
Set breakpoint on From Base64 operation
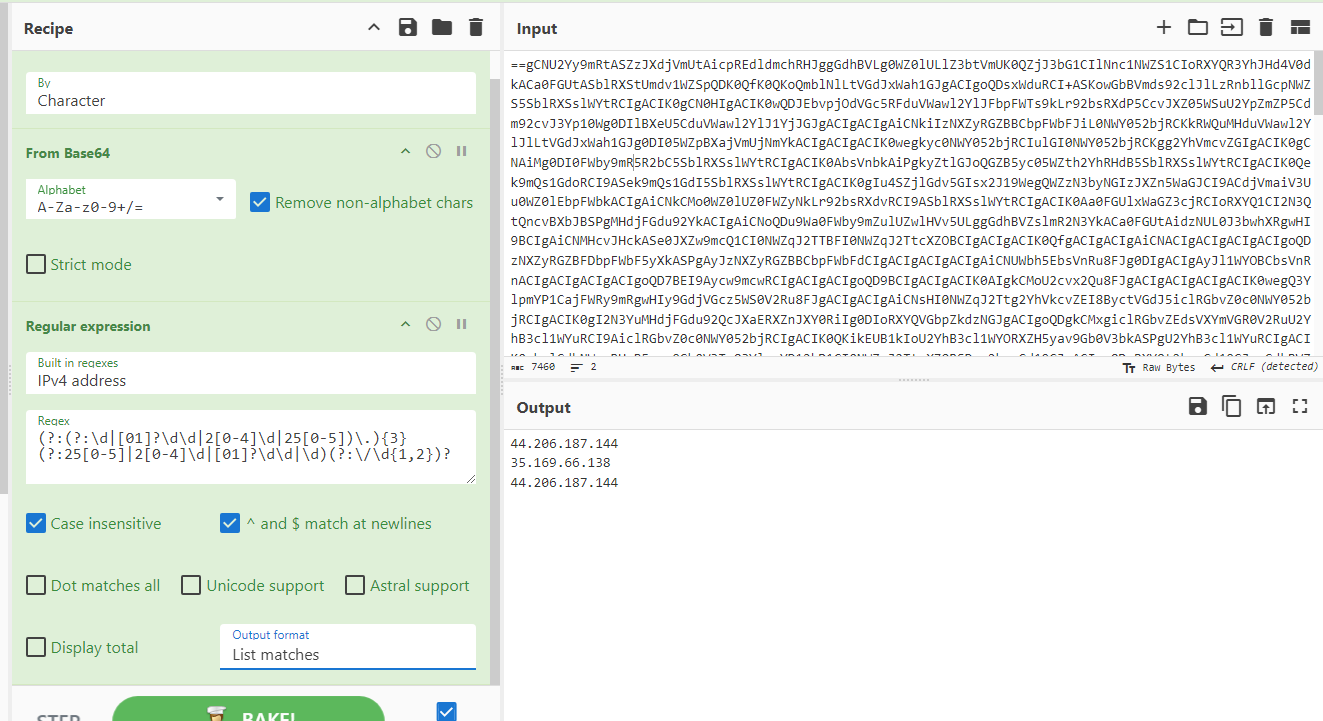coord(462,152)
